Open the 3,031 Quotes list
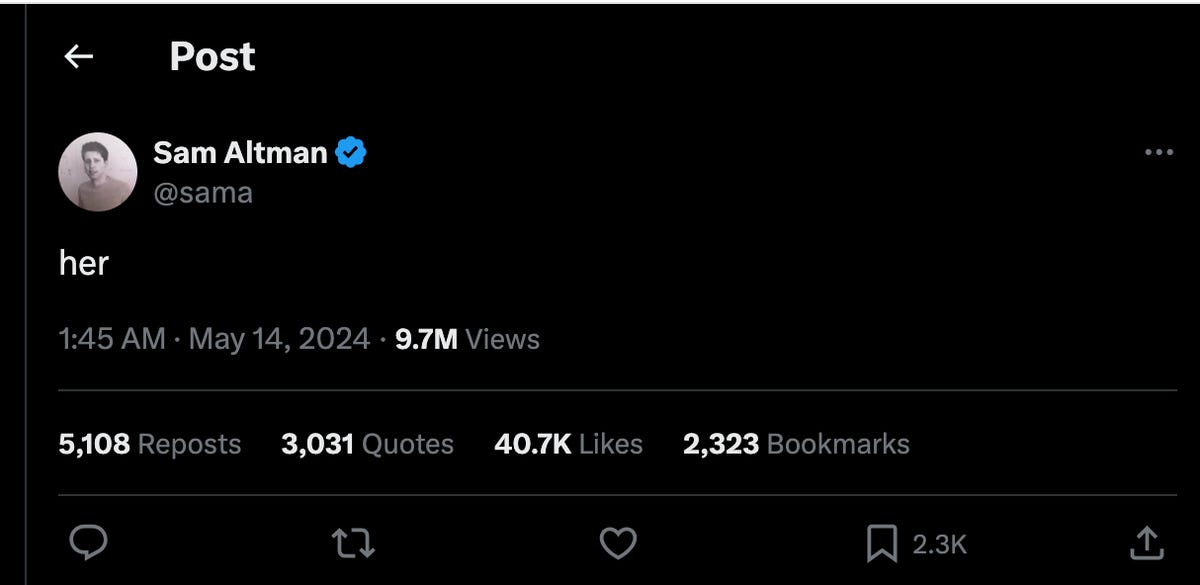 tap(367, 444)
